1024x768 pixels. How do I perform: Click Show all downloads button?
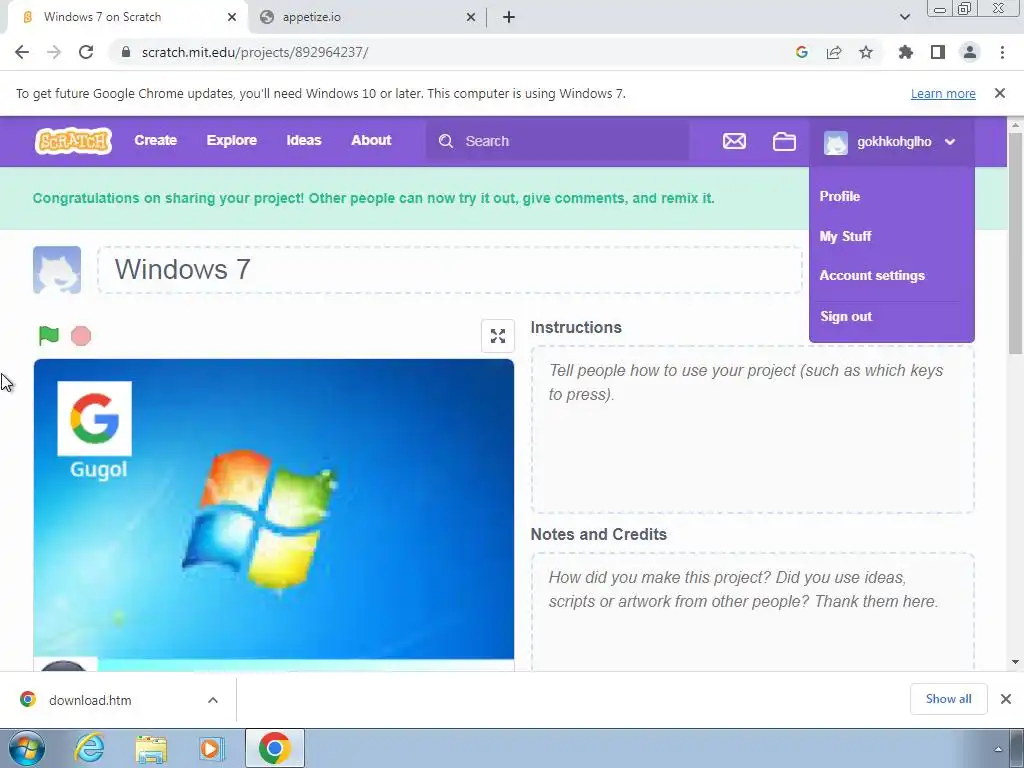click(948, 699)
